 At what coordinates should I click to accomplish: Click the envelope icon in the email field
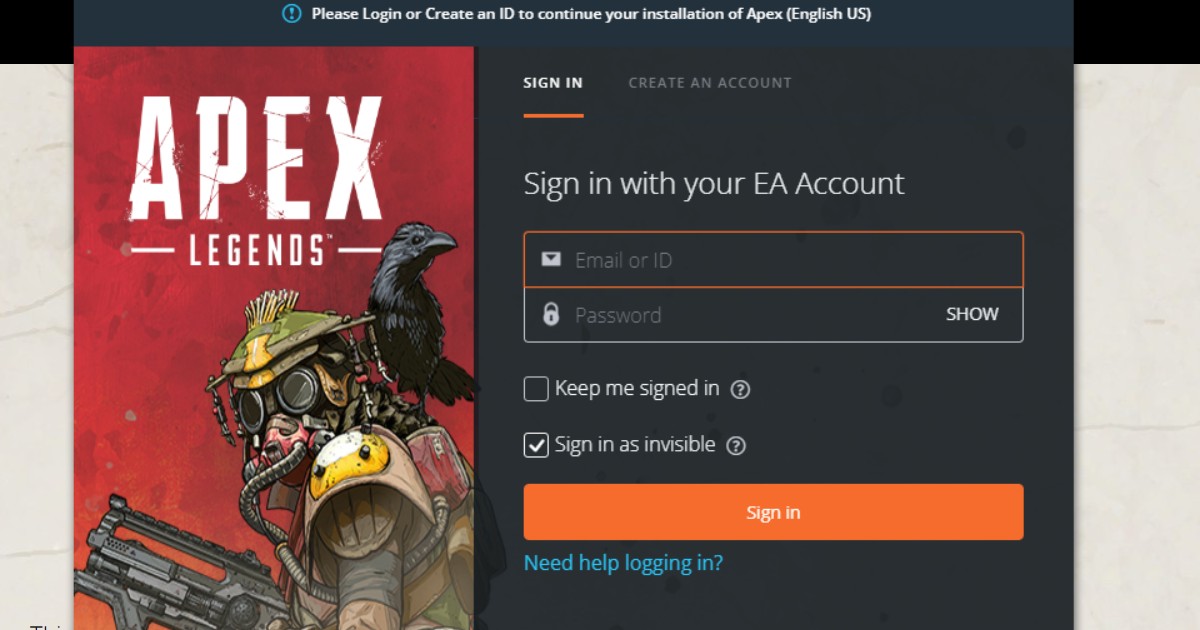tap(551, 260)
